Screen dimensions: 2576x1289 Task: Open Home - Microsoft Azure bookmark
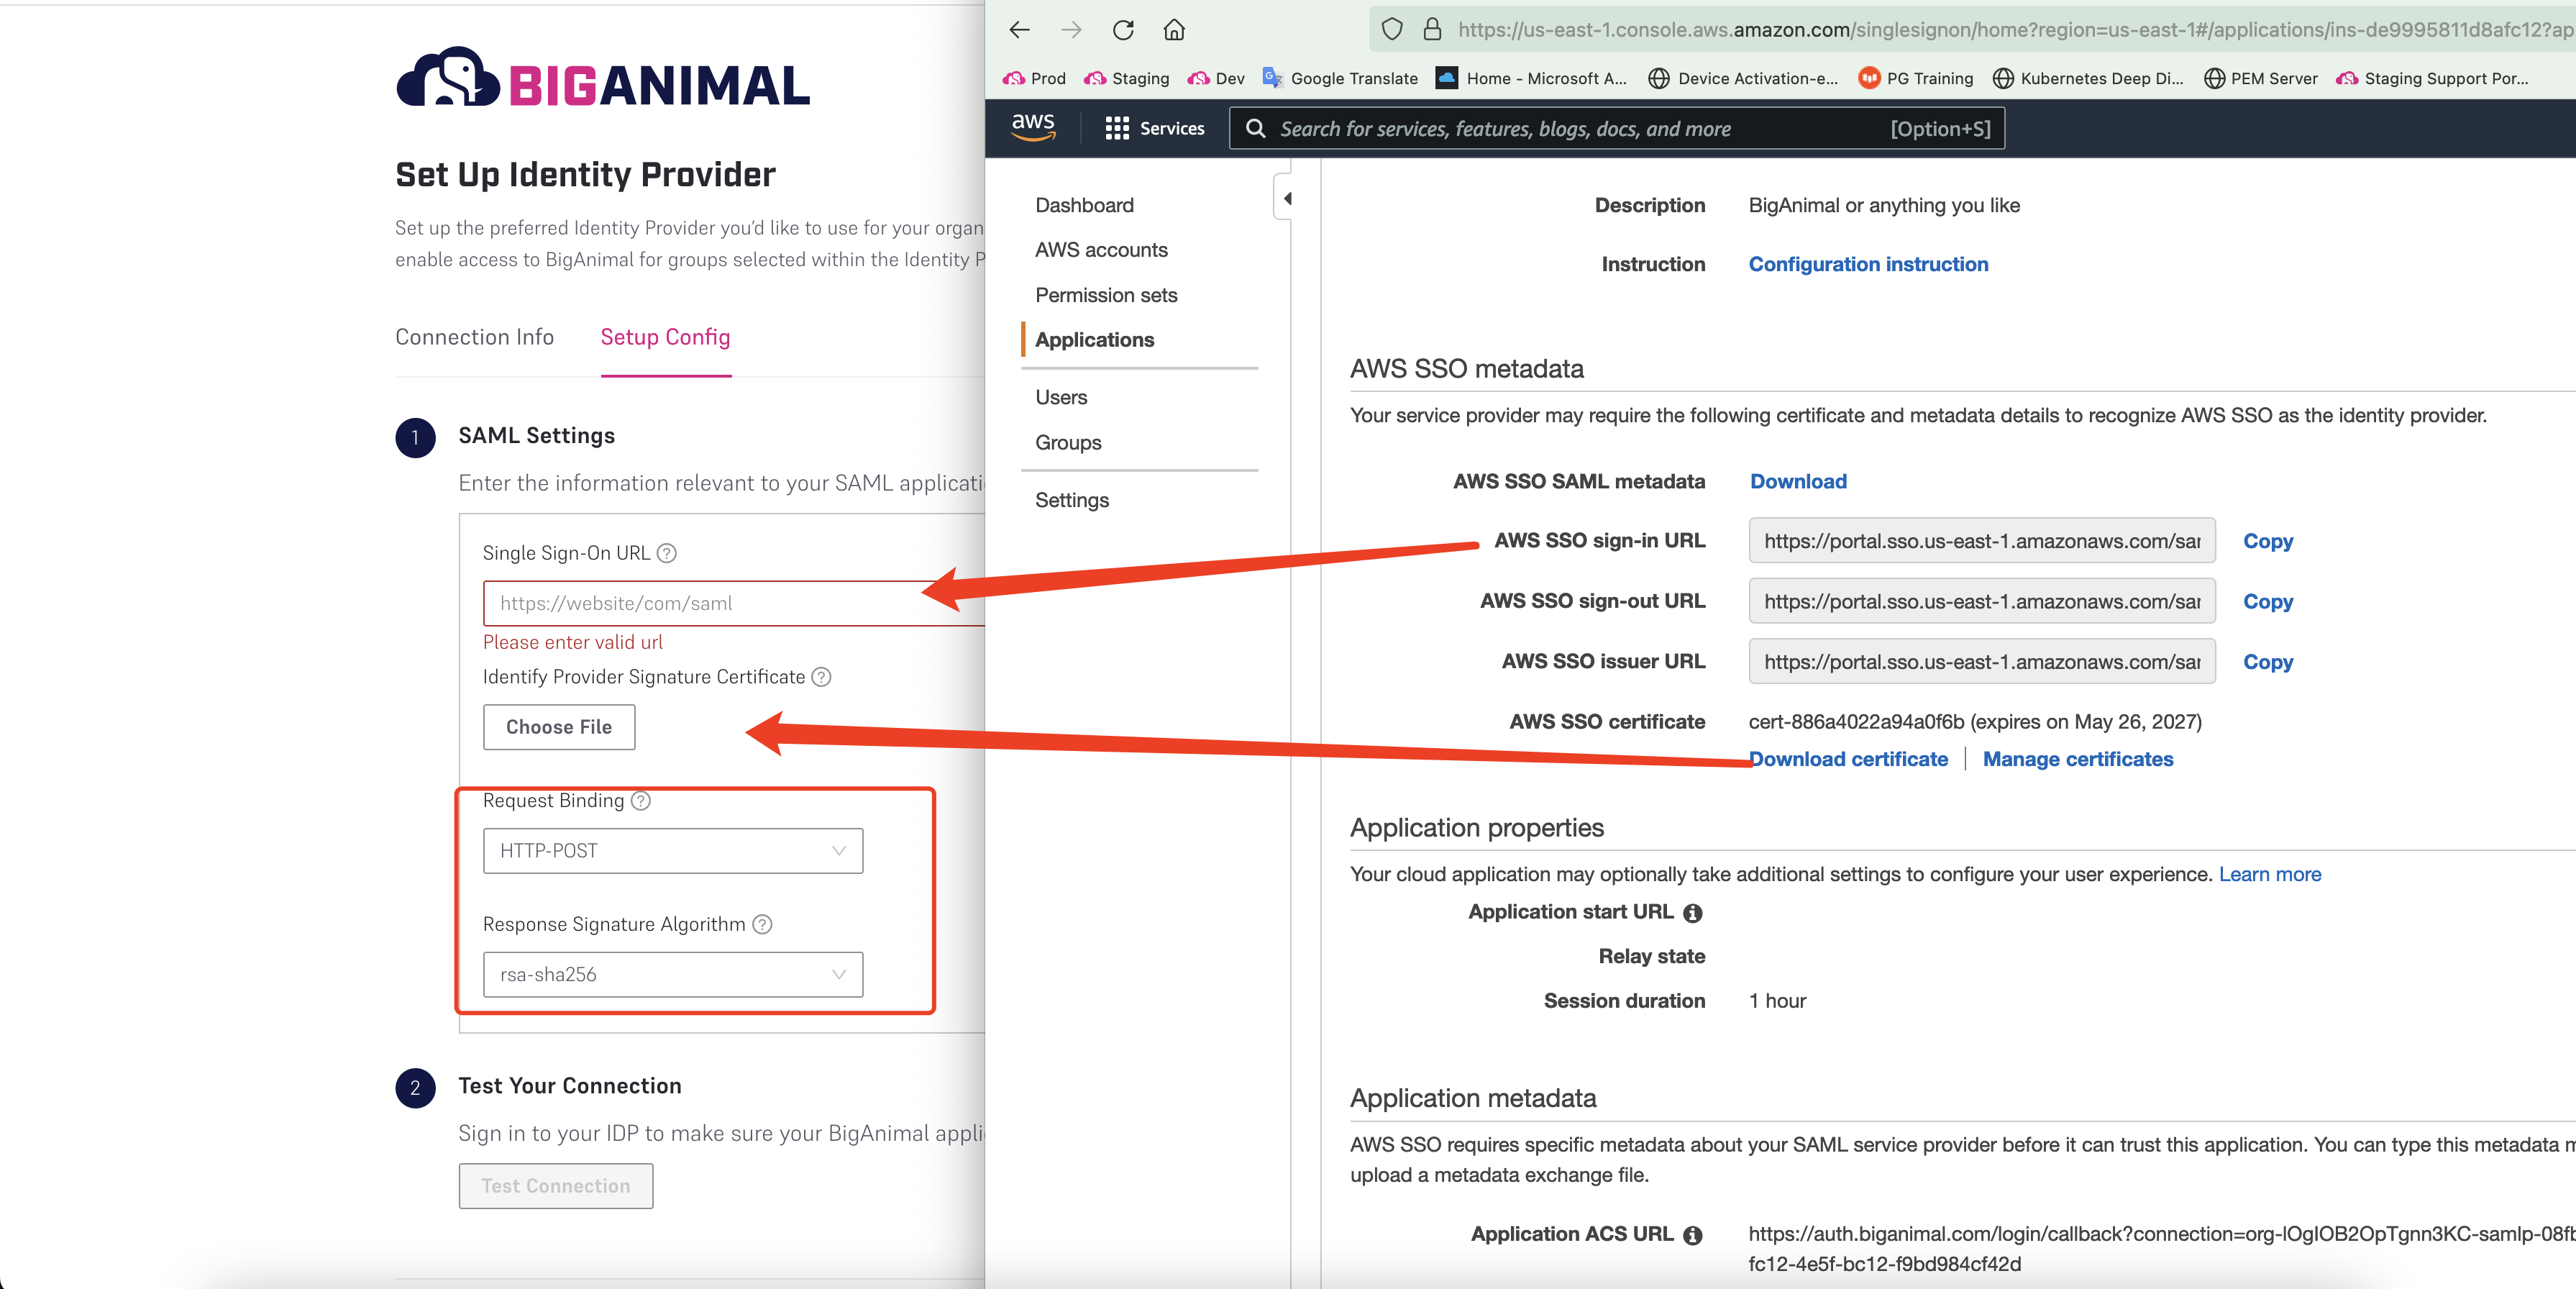click(x=1531, y=78)
